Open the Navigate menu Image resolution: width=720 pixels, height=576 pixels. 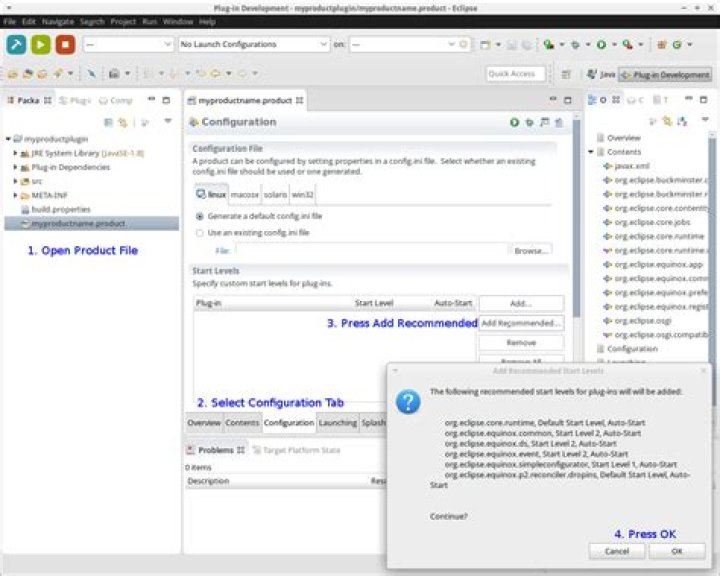coord(58,22)
